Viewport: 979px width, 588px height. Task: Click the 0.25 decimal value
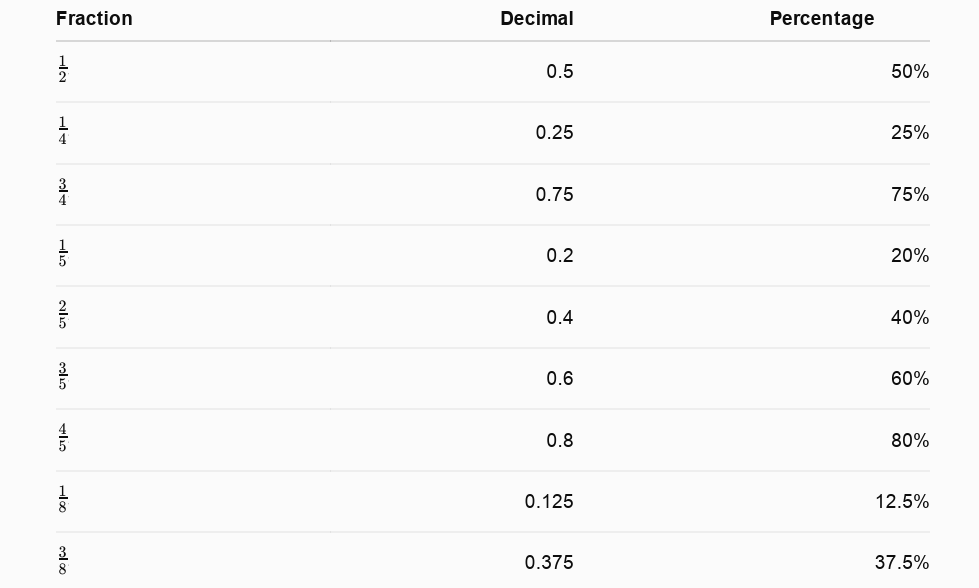tap(554, 132)
